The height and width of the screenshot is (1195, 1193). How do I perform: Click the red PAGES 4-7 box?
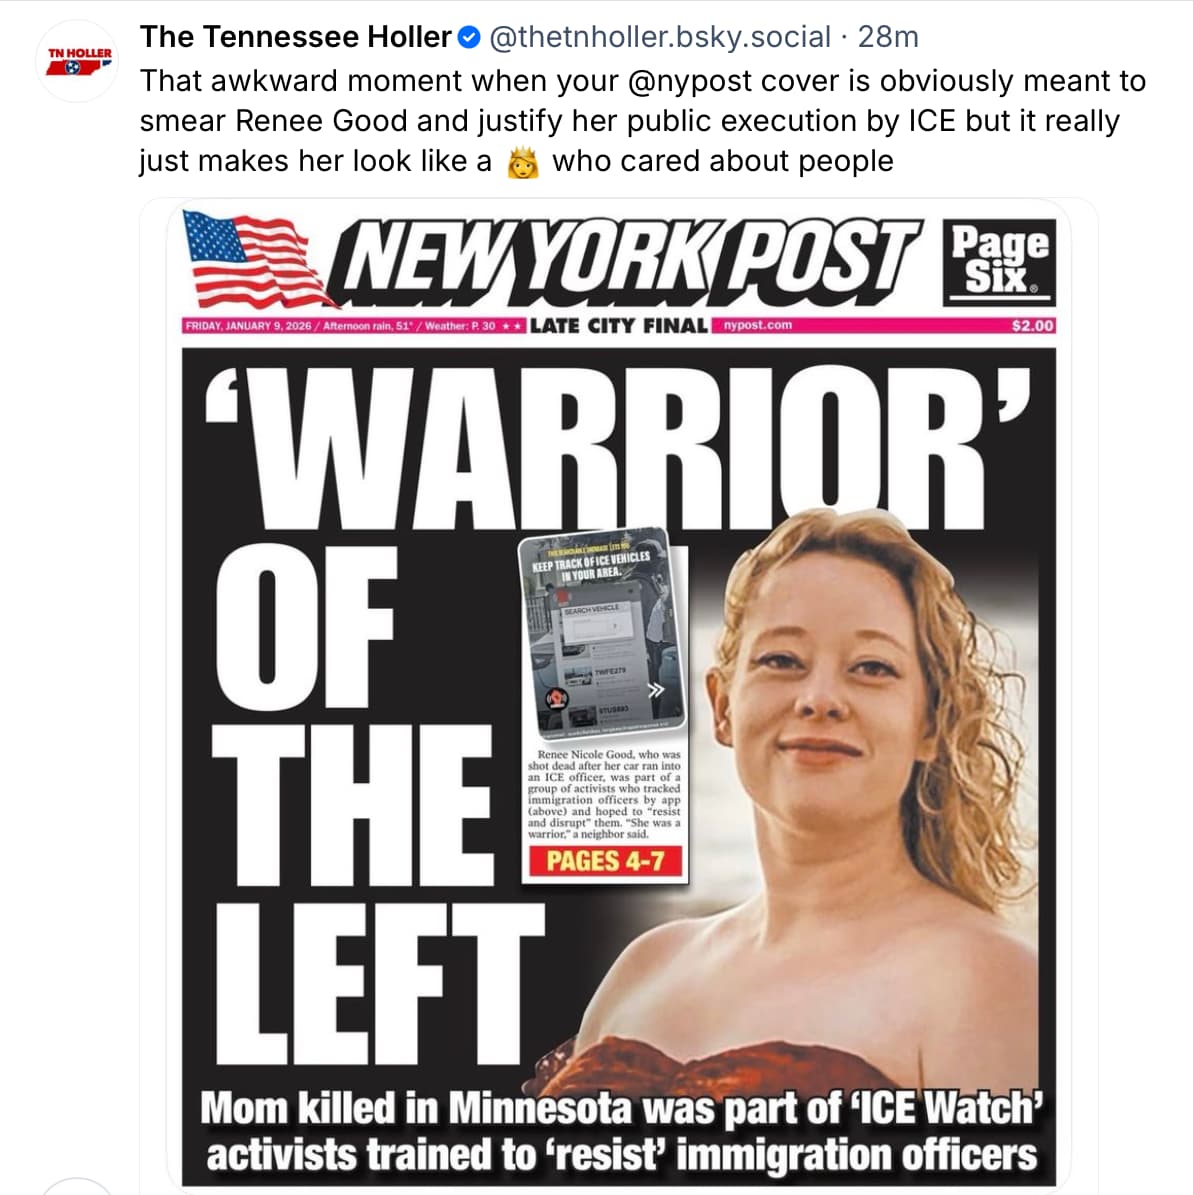click(x=605, y=861)
